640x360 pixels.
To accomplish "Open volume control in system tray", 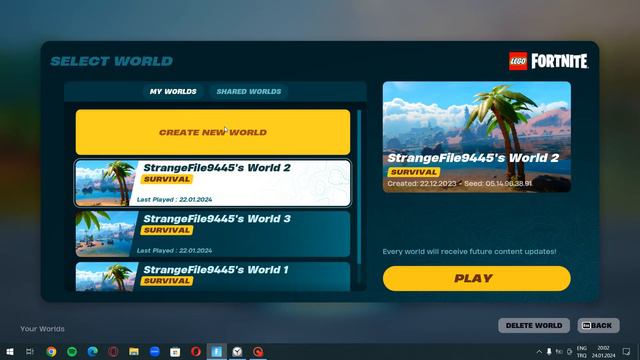I will coord(569,351).
